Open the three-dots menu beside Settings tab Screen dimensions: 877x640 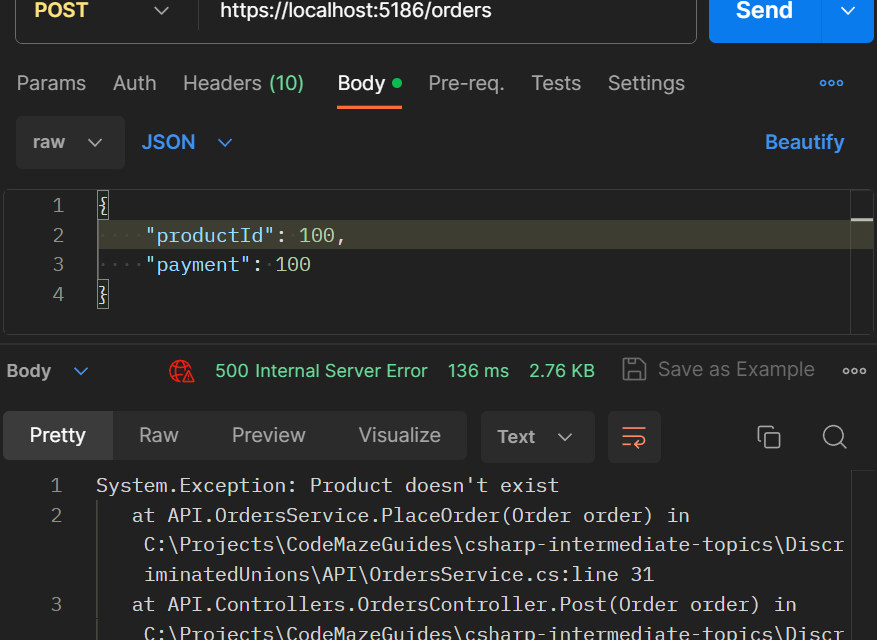pos(831,83)
